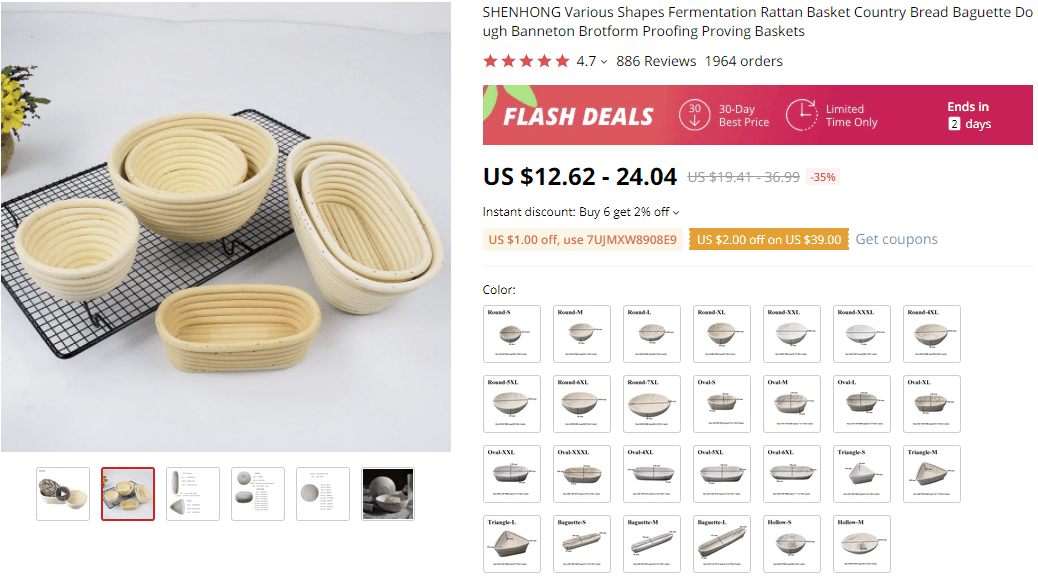Click the Limited Time Only clock icon
This screenshot has height=581, width=1038.
click(x=801, y=115)
